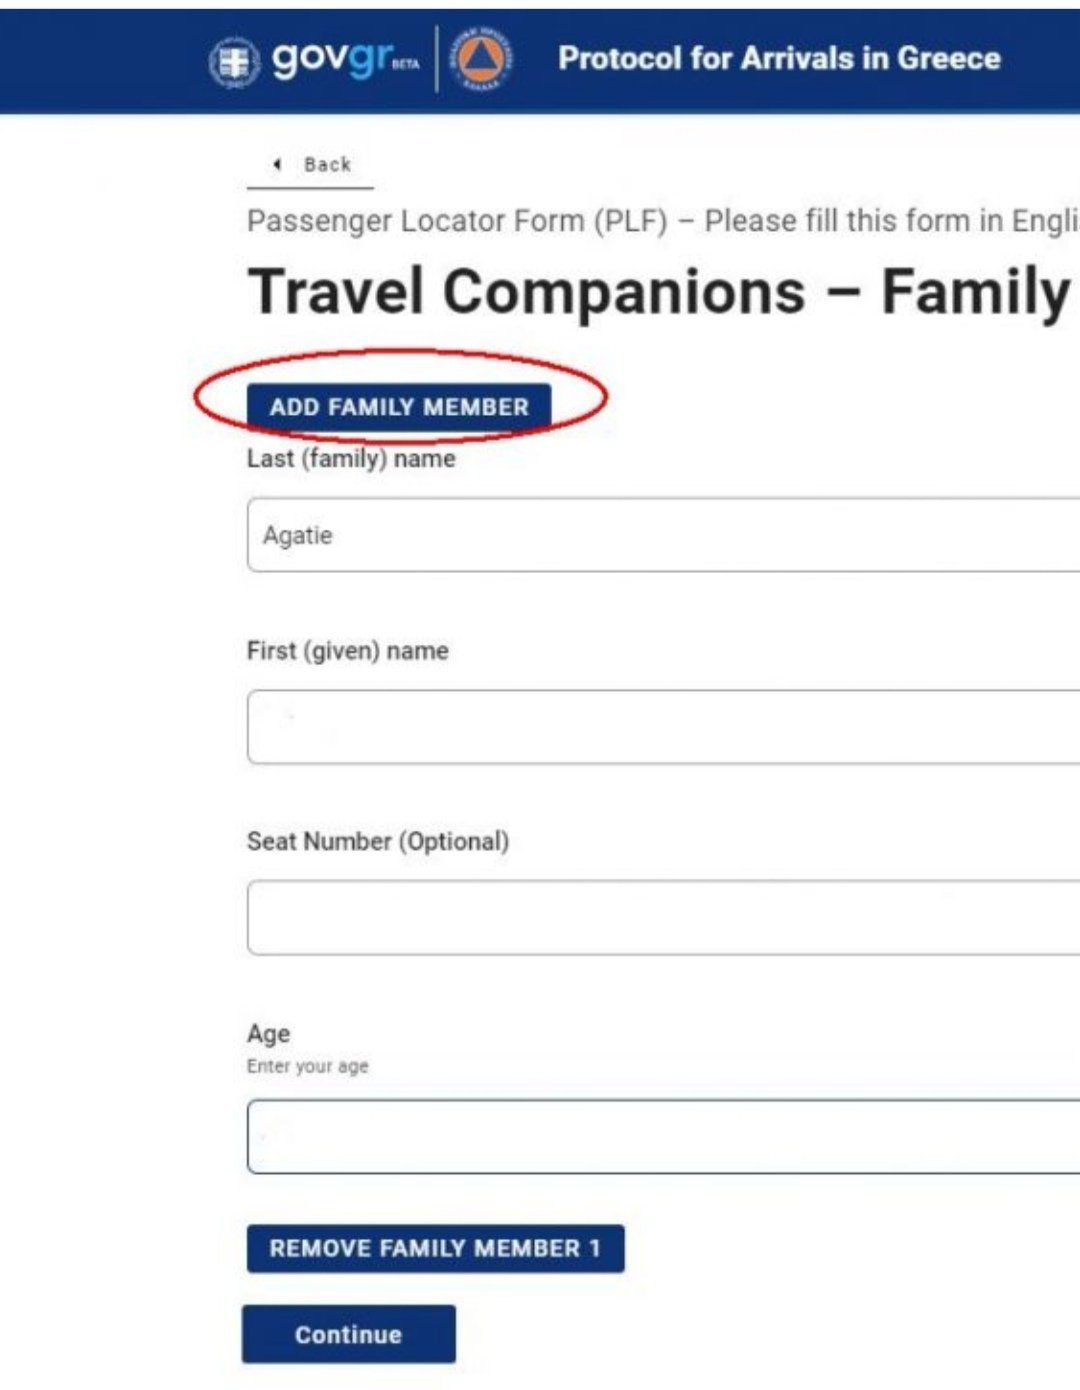Click the Last (family) name label
The height and width of the screenshot is (1390, 1080).
click(351, 459)
